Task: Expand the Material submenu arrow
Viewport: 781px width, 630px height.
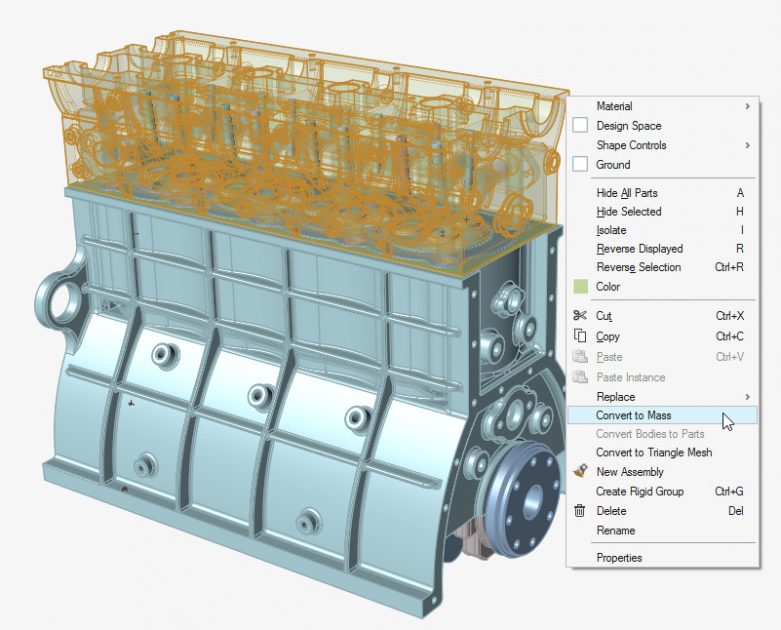Action: point(747,106)
